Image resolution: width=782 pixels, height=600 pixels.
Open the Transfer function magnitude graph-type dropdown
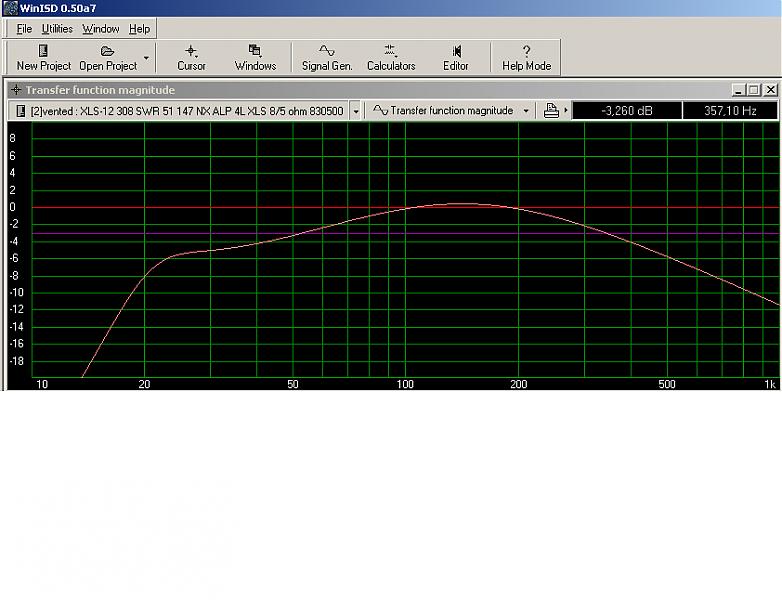click(526, 111)
